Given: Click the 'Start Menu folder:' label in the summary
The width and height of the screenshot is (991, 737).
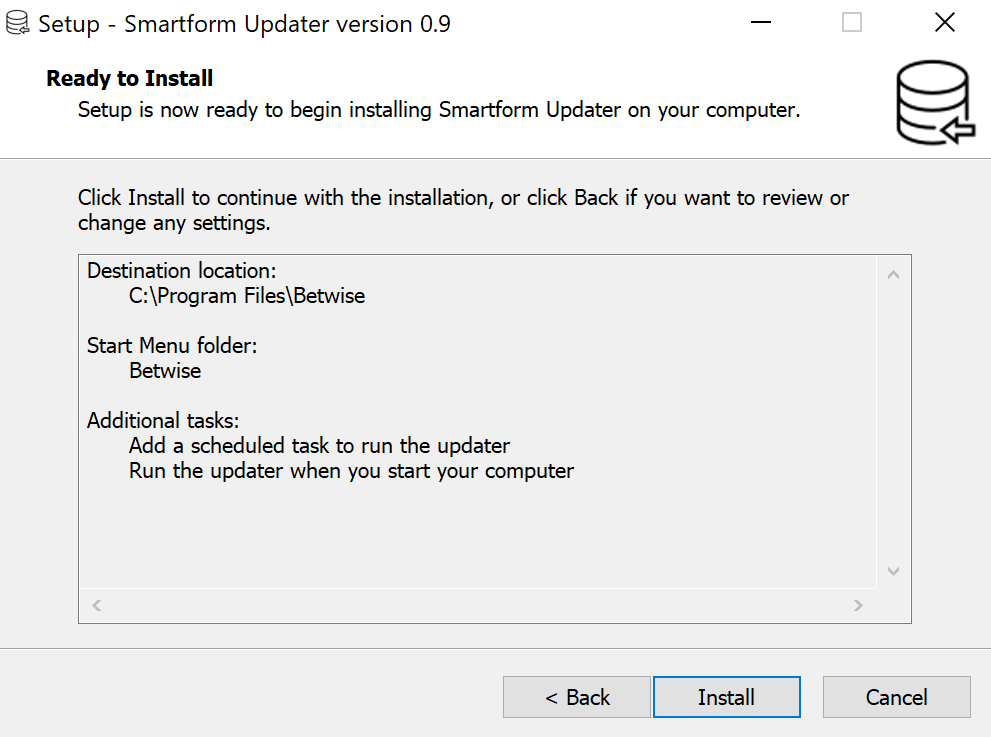Looking at the screenshot, I should click(x=172, y=346).
